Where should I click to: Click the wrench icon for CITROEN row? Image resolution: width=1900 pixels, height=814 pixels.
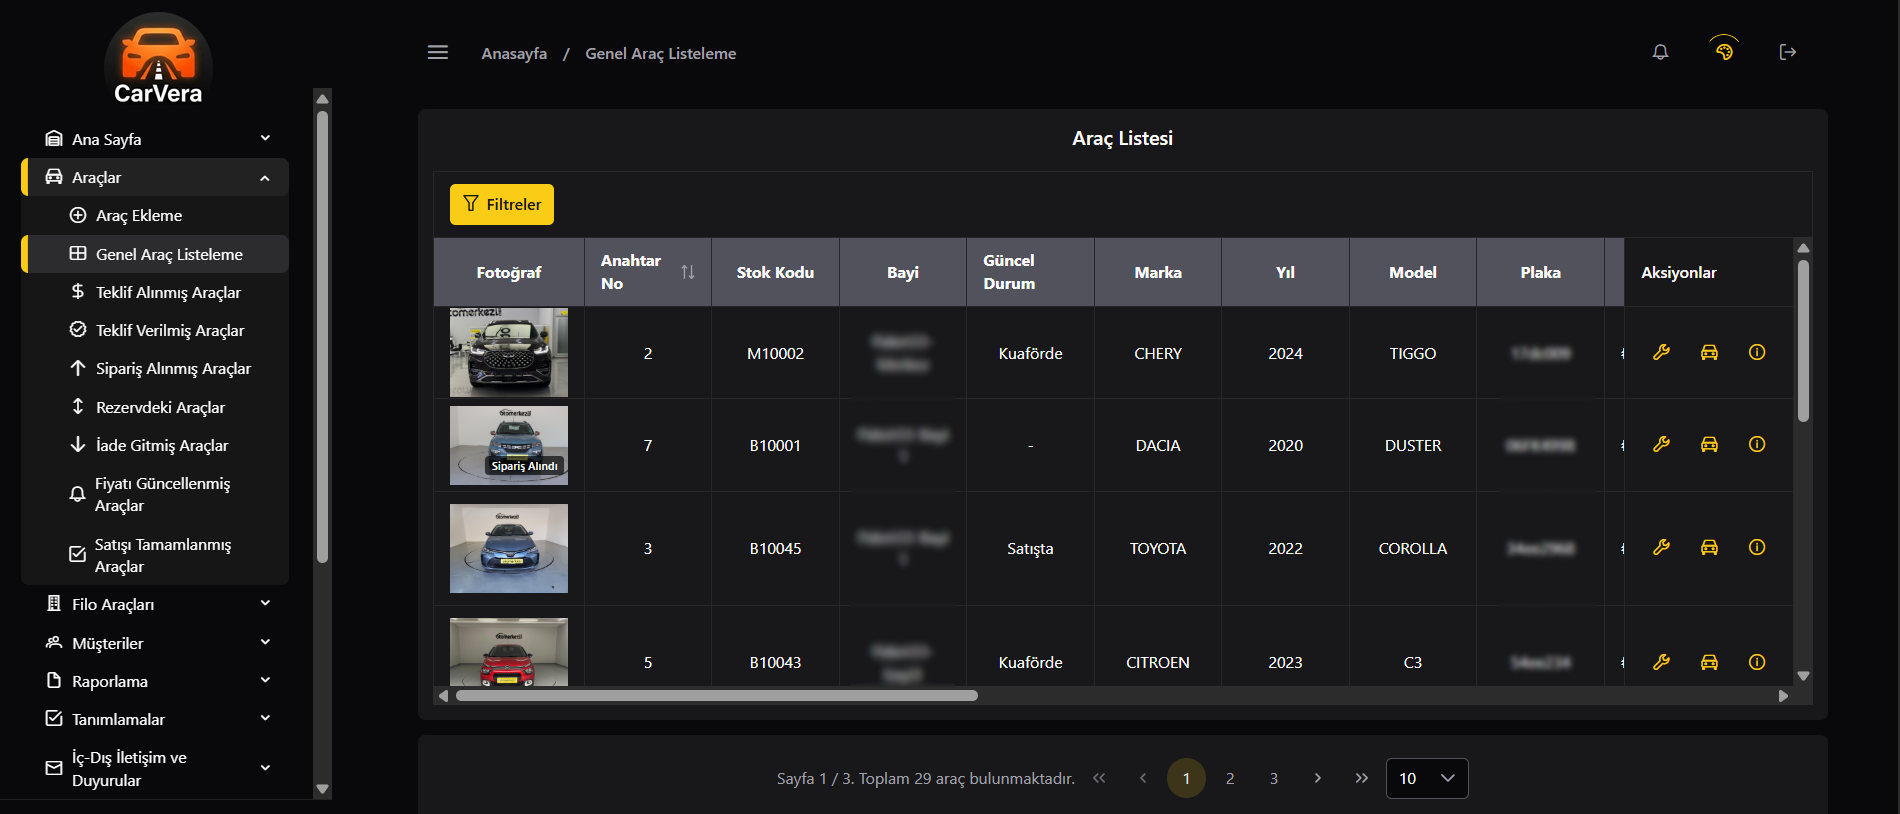pyautogui.click(x=1661, y=662)
